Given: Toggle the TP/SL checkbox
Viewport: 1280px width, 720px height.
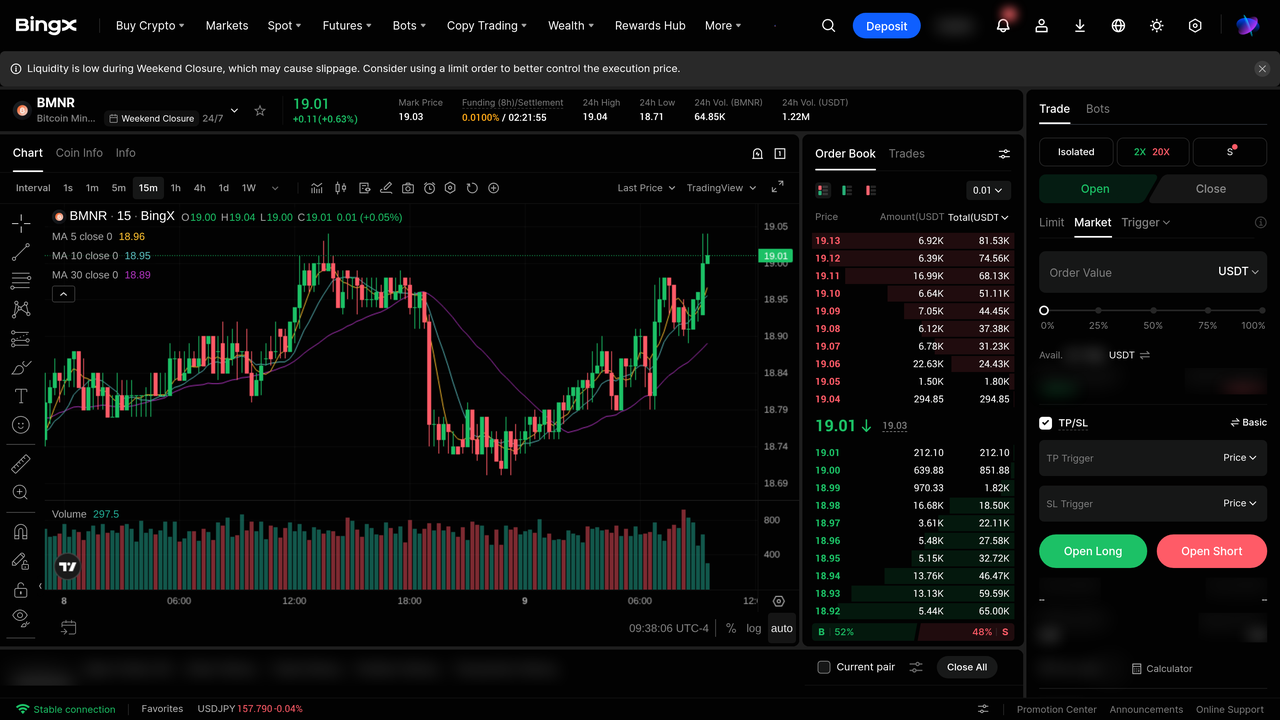Looking at the screenshot, I should pos(1045,423).
